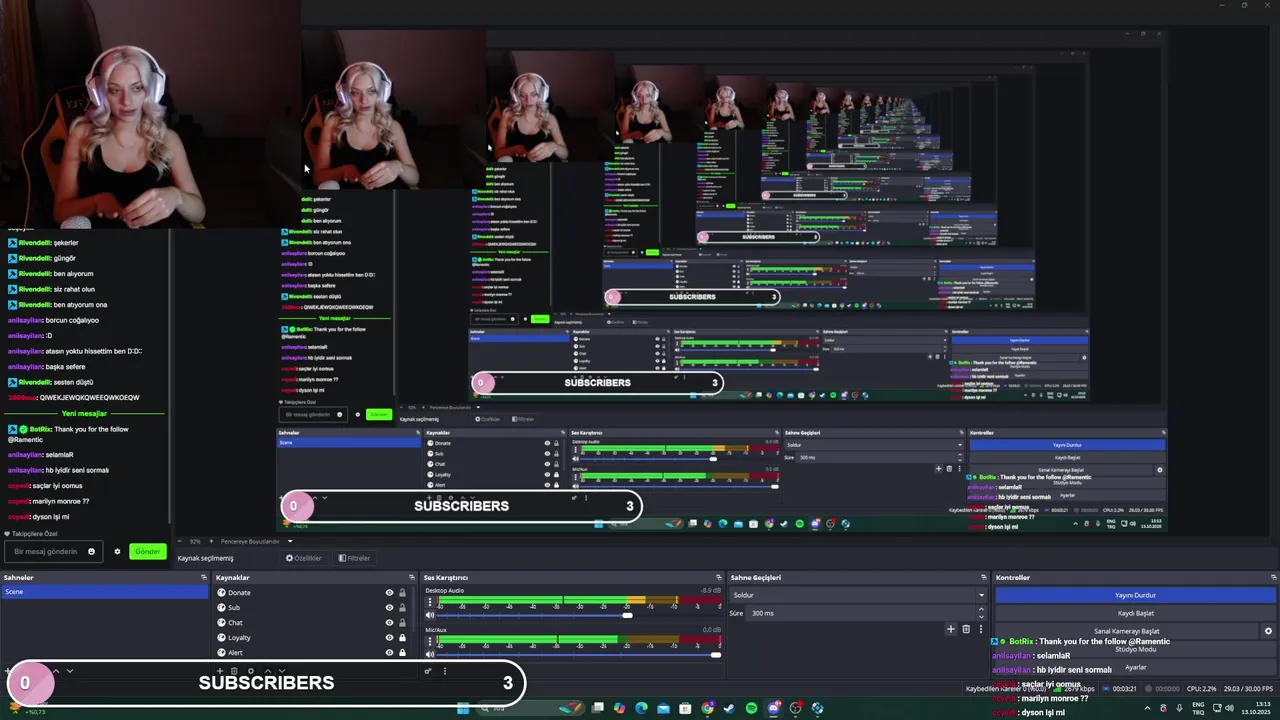Move scene up in Sahneler

[x=56, y=670]
